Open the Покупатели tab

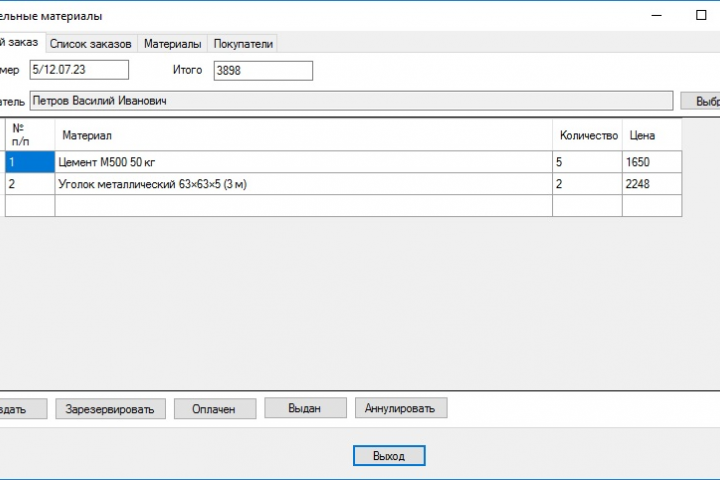pos(243,44)
